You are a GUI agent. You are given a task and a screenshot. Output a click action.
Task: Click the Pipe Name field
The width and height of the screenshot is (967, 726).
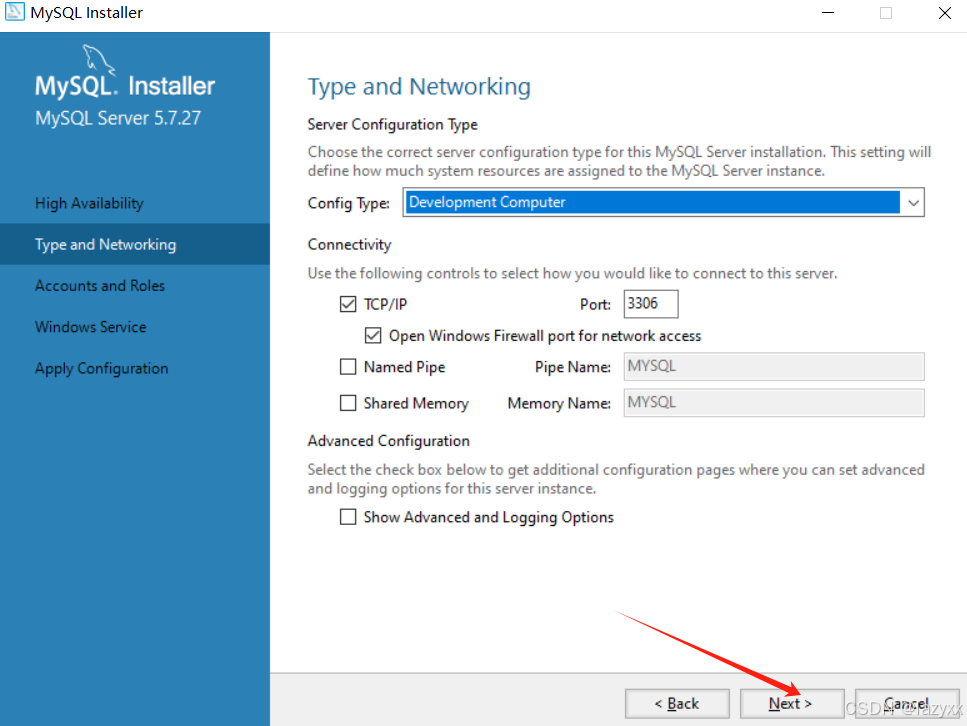click(774, 366)
